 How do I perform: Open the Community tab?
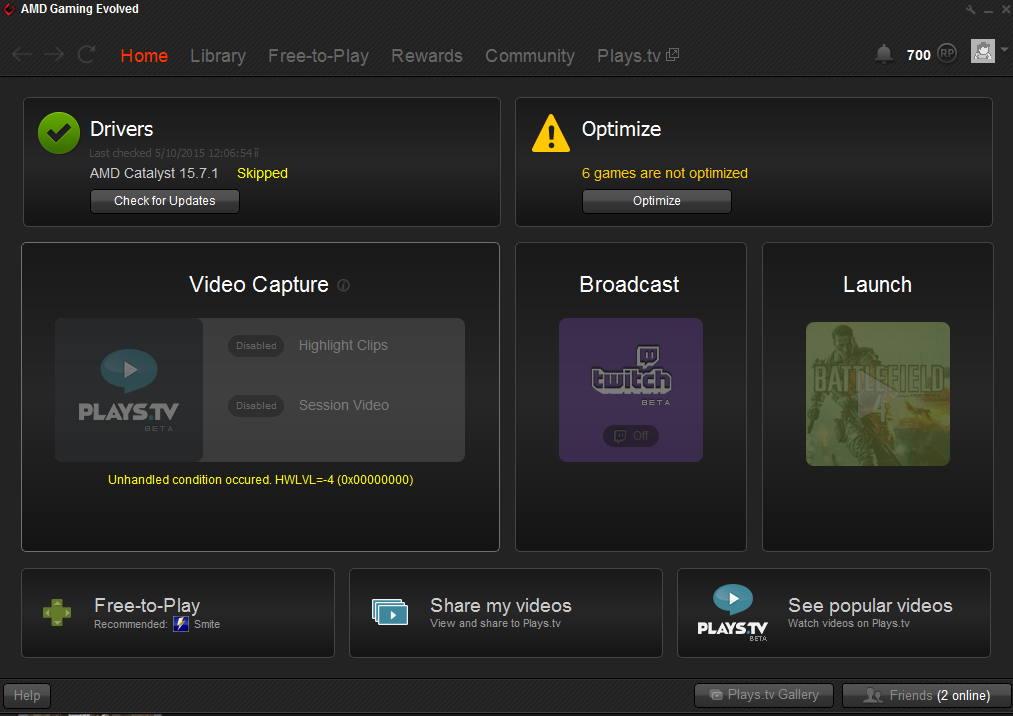pos(530,56)
